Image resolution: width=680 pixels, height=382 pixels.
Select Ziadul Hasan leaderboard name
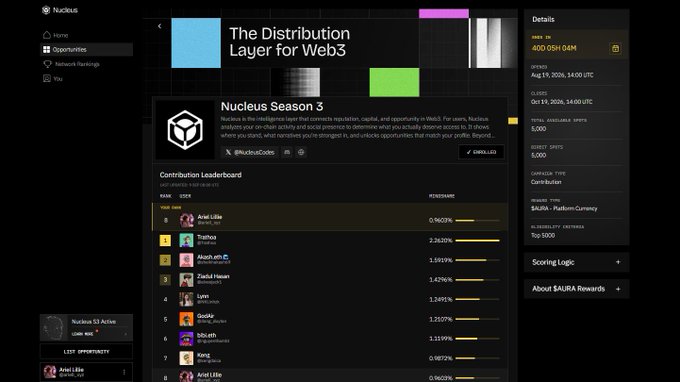(213, 276)
